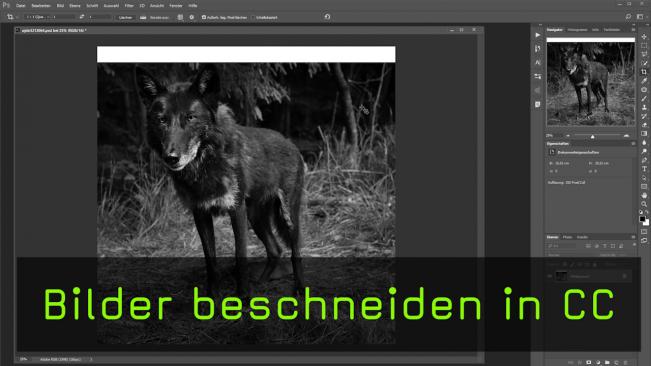The width and height of the screenshot is (651, 366).
Task: Open the Character panel icon in collapsed dock
Action: 538,63
